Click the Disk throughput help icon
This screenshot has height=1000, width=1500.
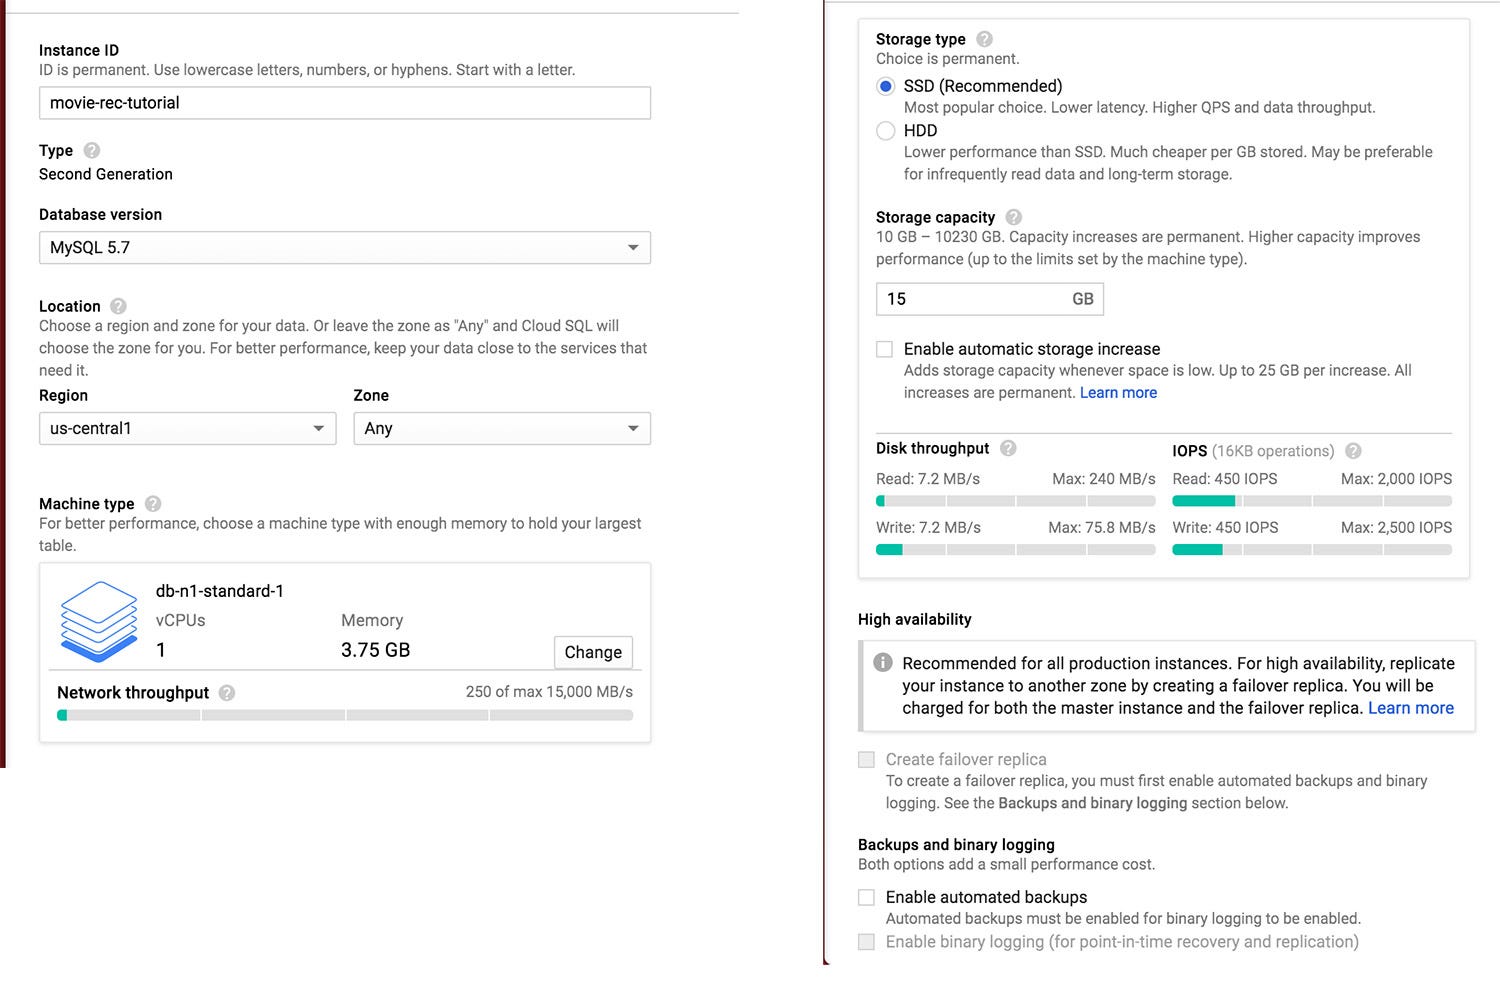click(x=1008, y=448)
